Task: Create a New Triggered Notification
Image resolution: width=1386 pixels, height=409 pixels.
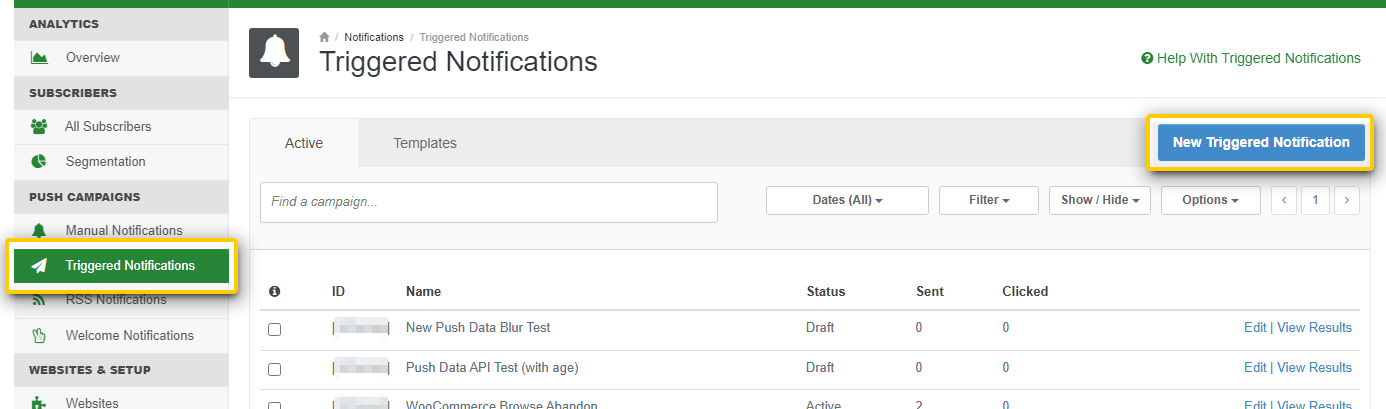Action: 1260,142
